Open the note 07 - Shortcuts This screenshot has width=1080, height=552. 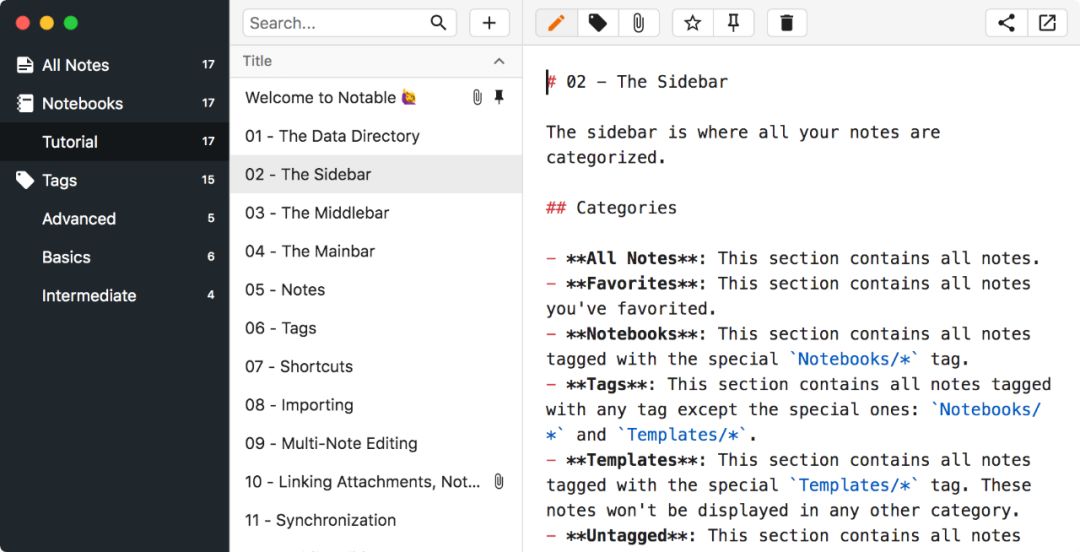pos(375,367)
